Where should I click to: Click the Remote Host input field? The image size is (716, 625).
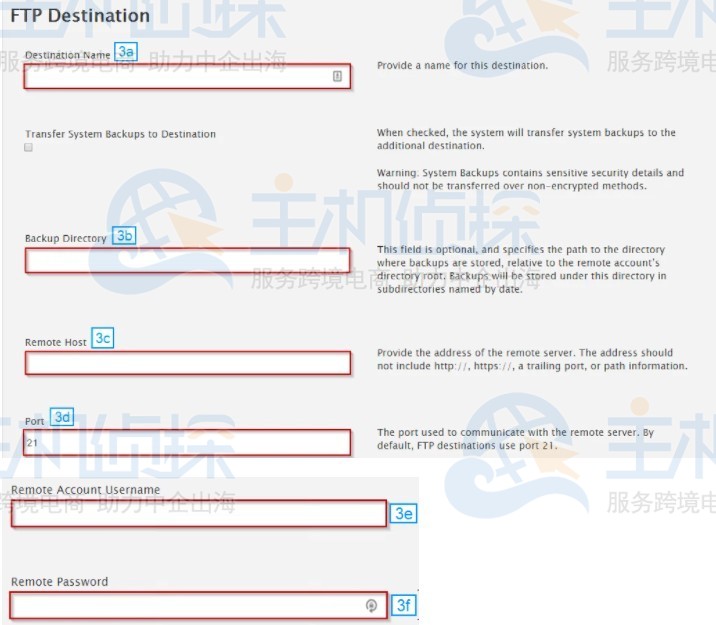(x=188, y=363)
